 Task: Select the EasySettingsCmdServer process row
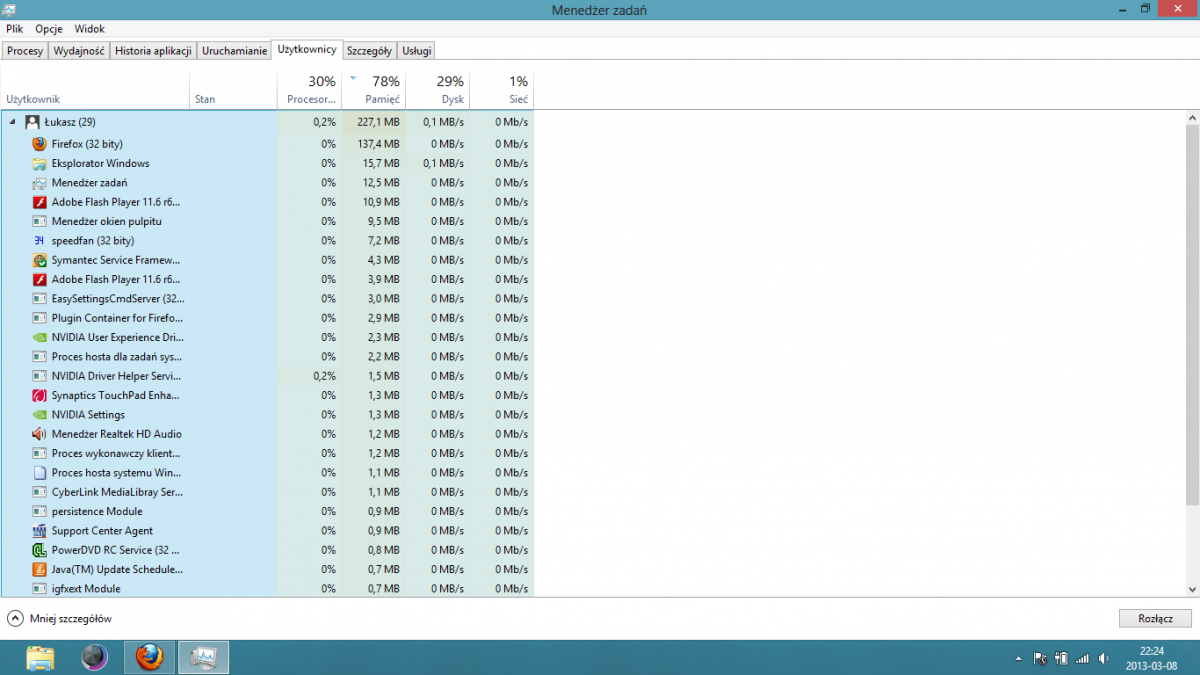click(267, 299)
